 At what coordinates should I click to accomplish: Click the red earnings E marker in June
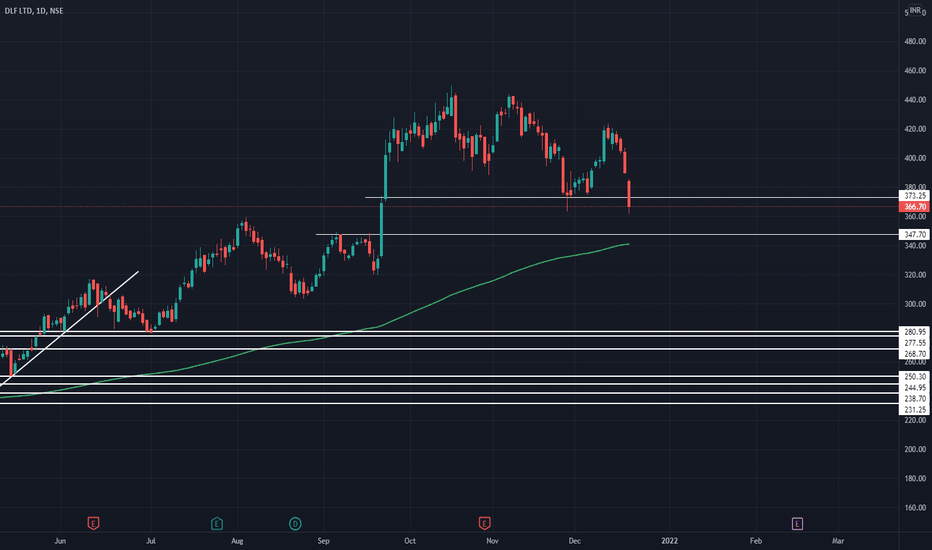click(x=93, y=523)
